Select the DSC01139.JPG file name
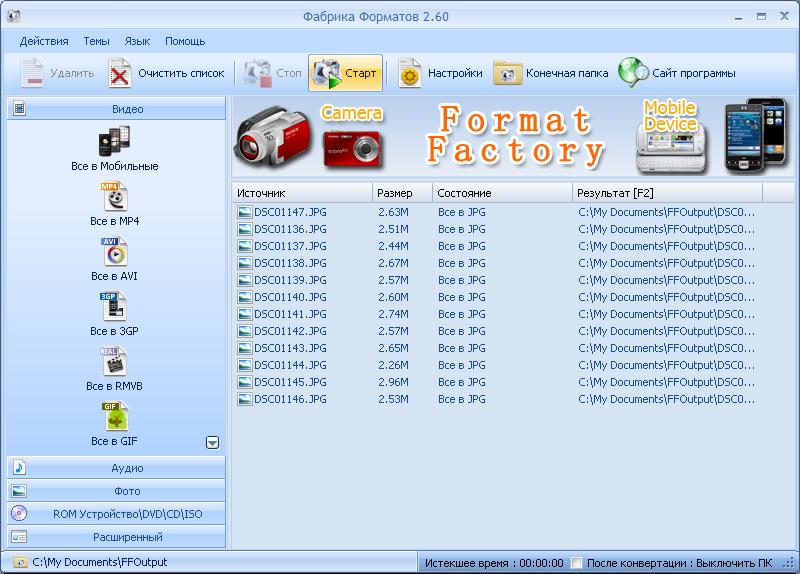The image size is (800, 574). click(290, 280)
